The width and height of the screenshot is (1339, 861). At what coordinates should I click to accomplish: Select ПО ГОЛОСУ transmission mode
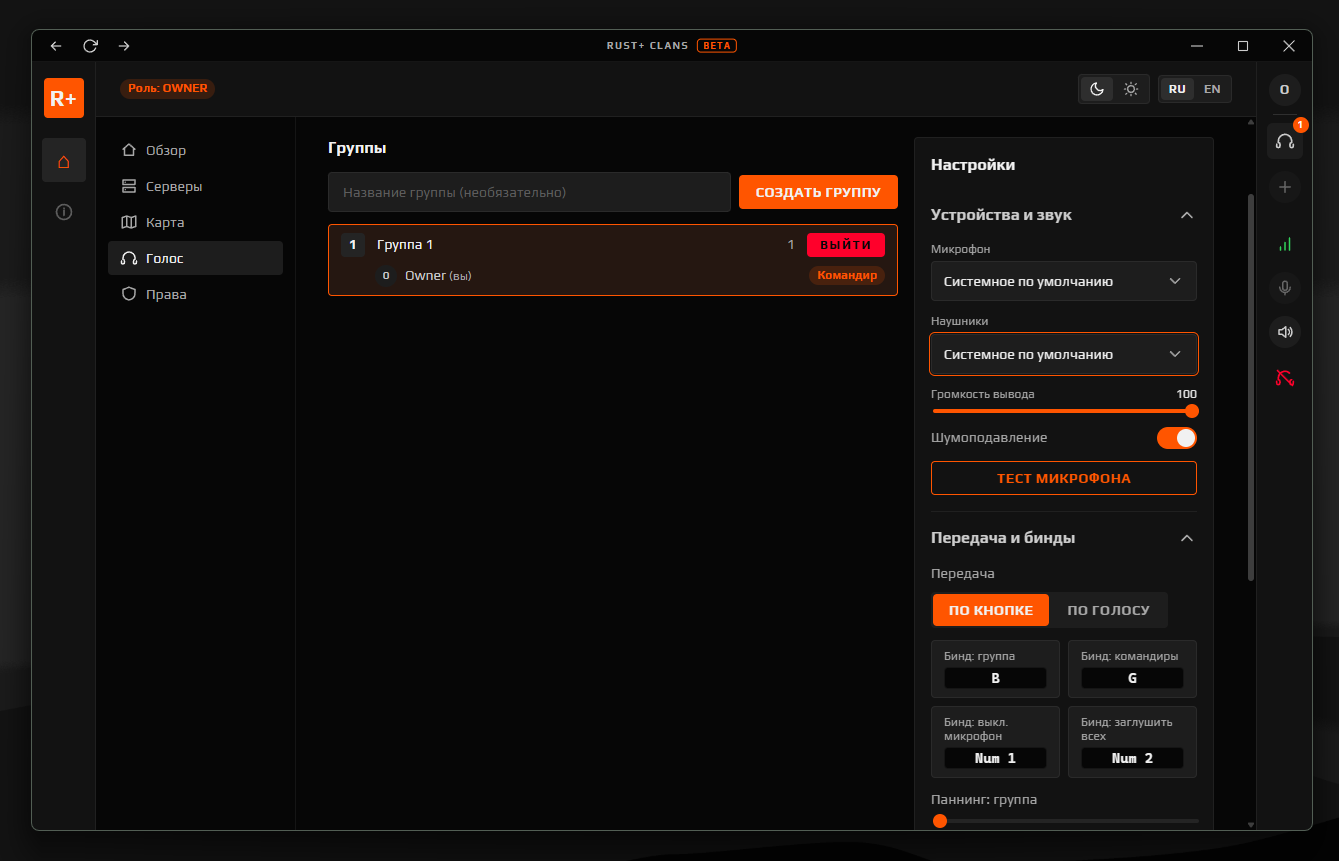pyautogui.click(x=1108, y=610)
